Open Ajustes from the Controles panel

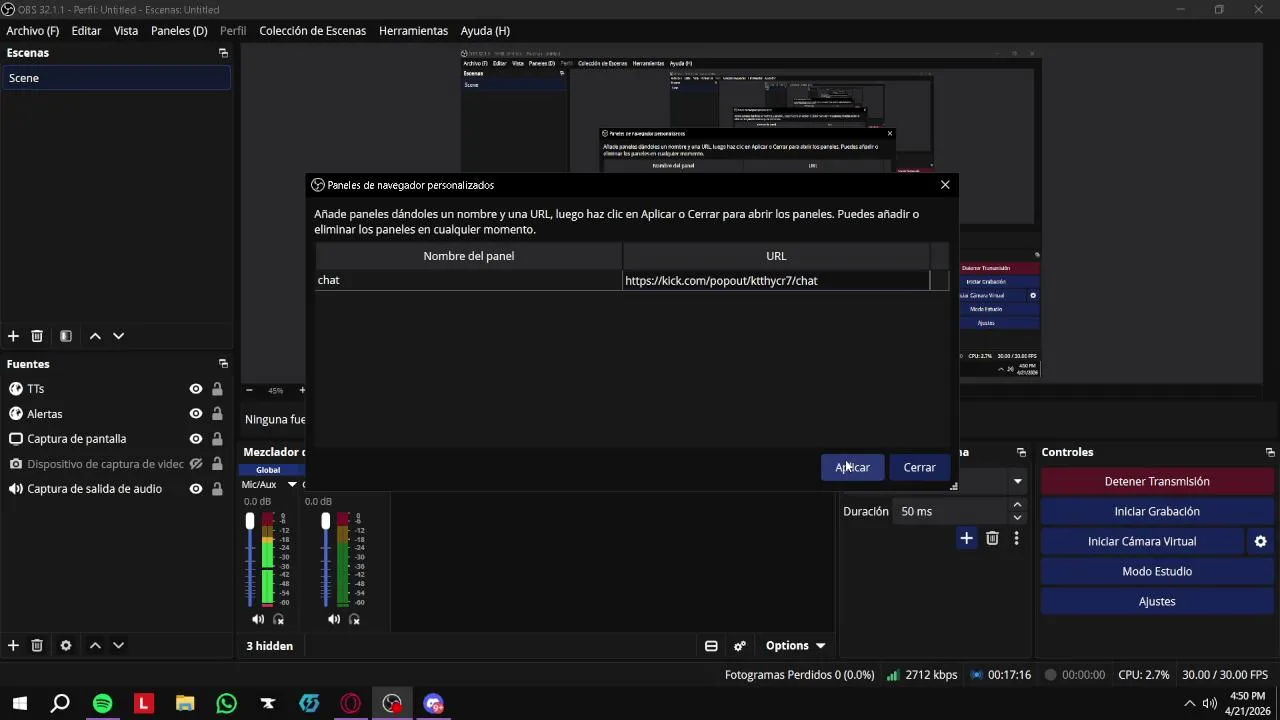[1157, 601]
